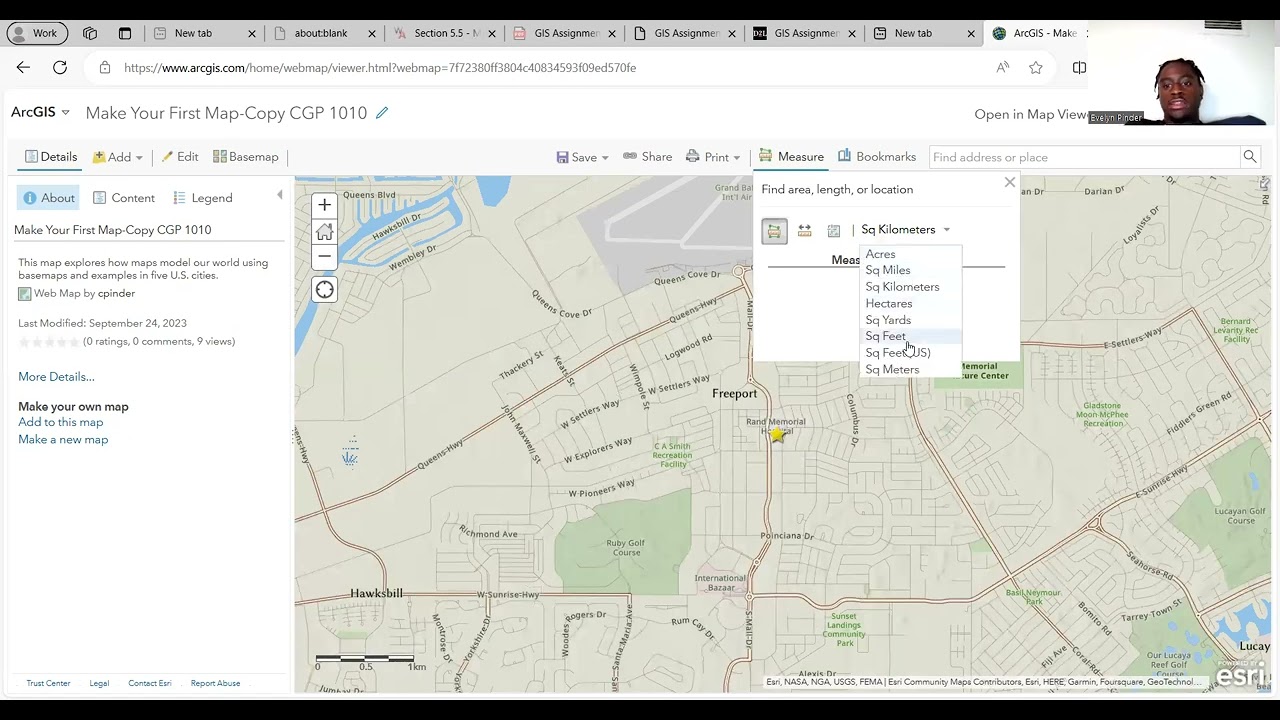This screenshot has height=720, width=1280.
Task: Close the about:blank browser tab
Action: point(372,33)
